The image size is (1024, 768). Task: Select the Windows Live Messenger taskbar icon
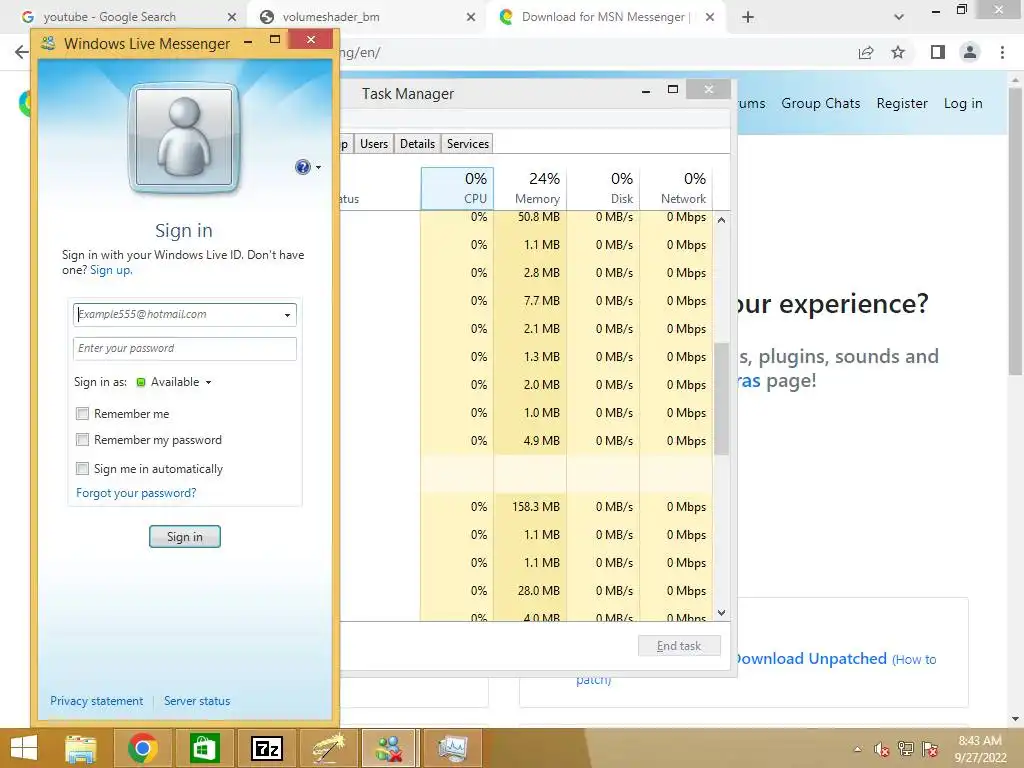tap(389, 748)
